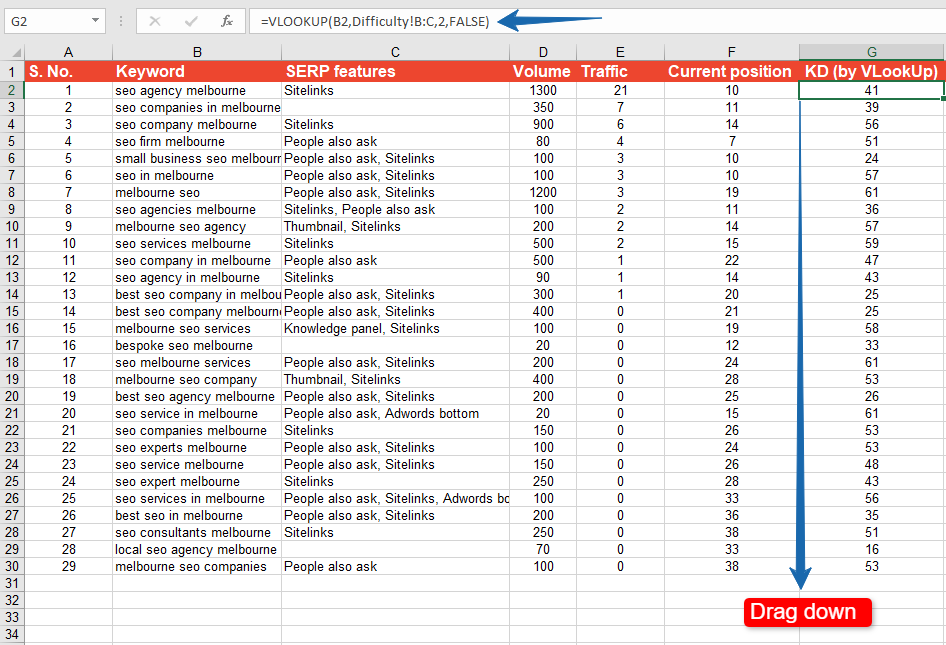
Task: Open the Insert Function (fx) dialog
Action: click(x=227, y=22)
